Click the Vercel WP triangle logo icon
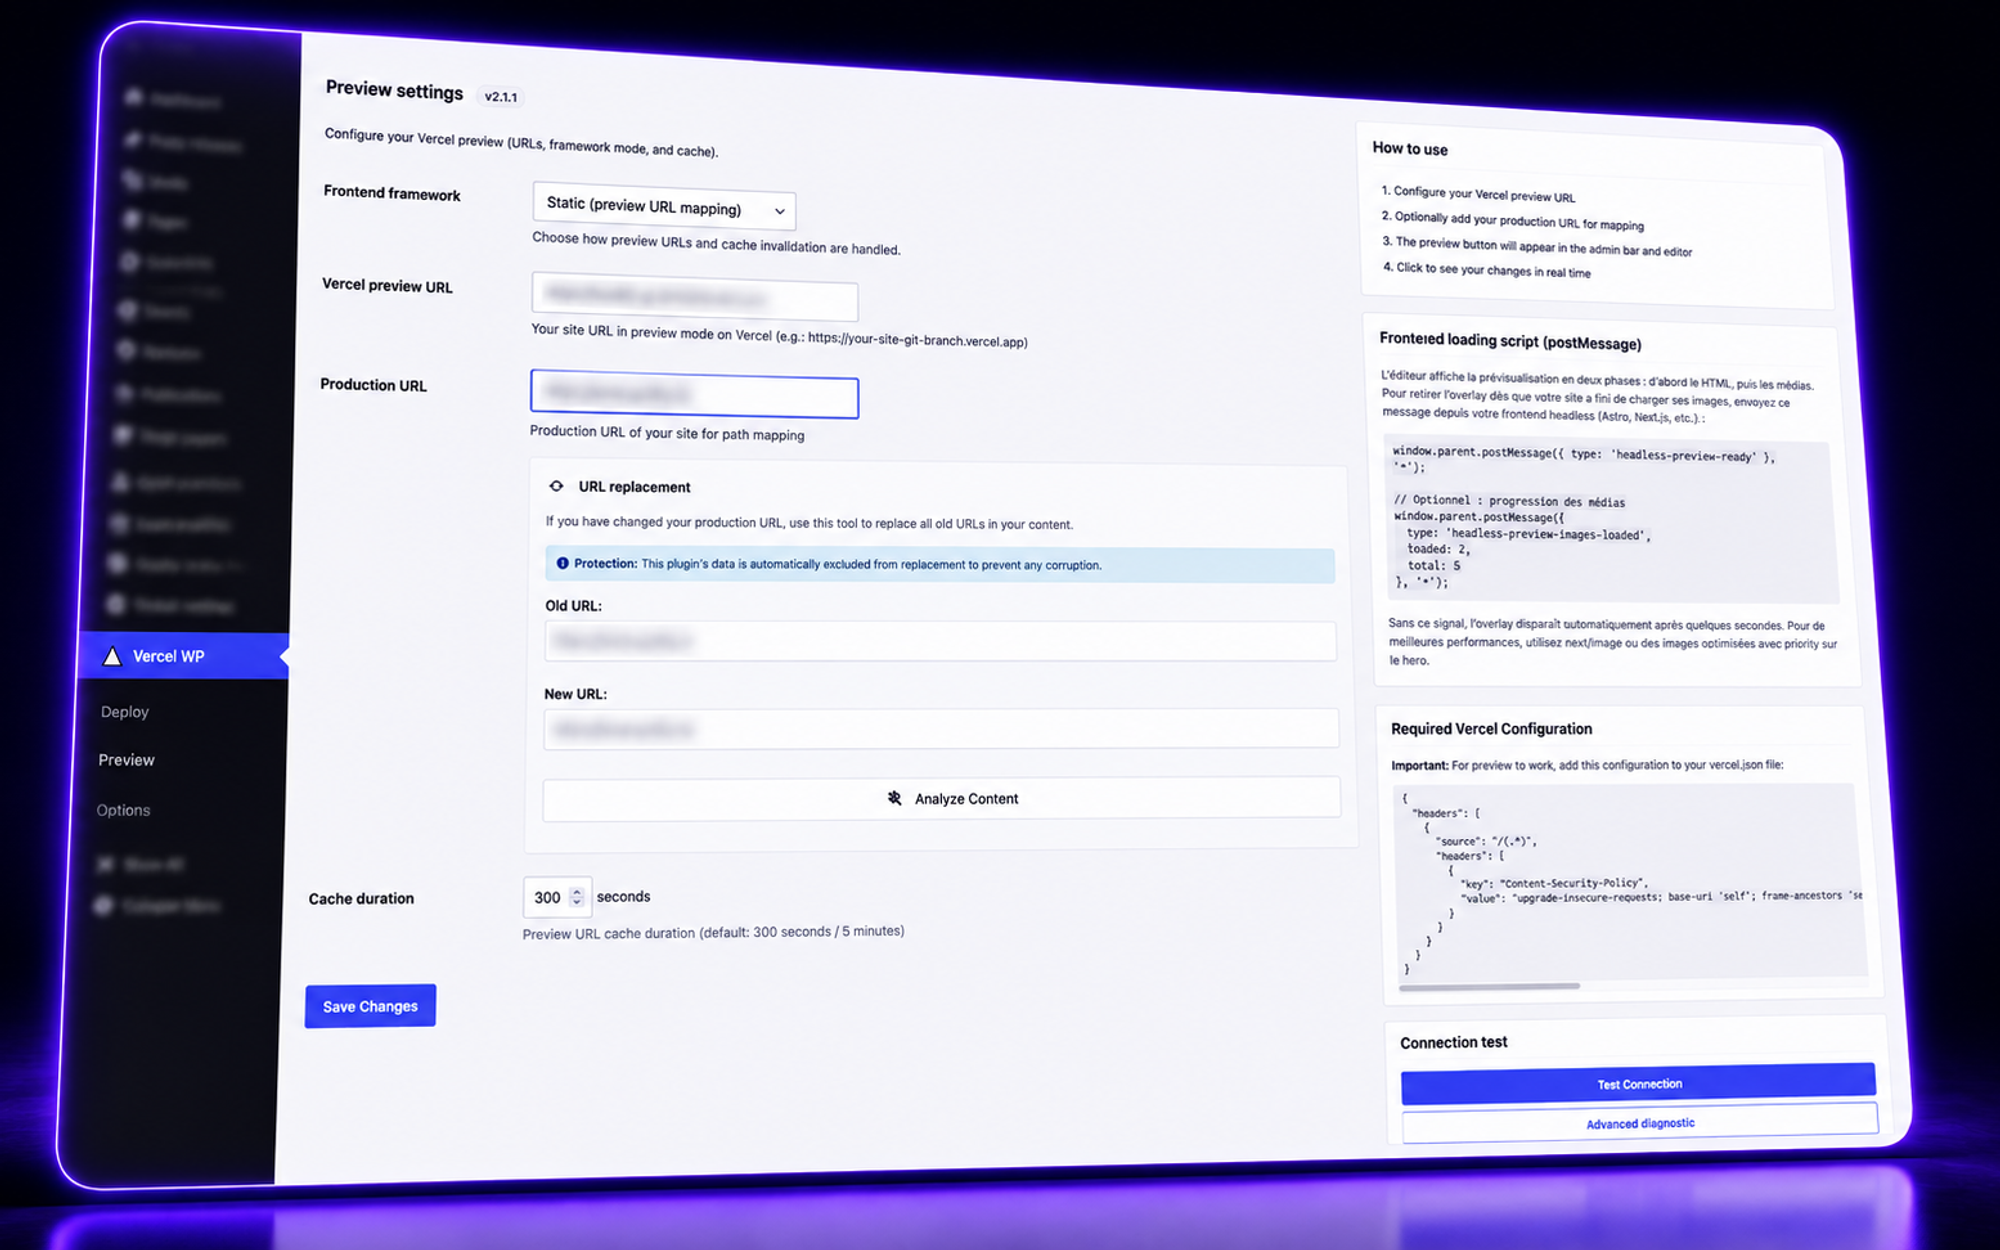This screenshot has width=2000, height=1250. point(112,656)
